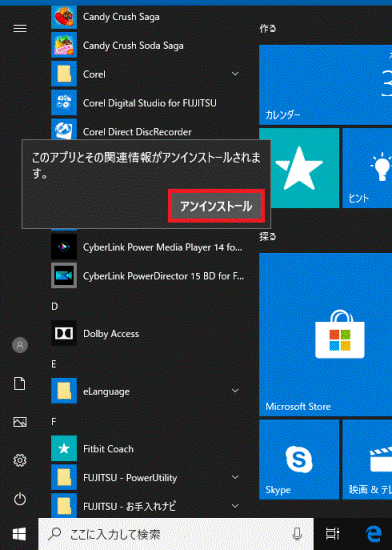
Task: Launch Microsoft Edge from the taskbar
Action: coord(373,534)
